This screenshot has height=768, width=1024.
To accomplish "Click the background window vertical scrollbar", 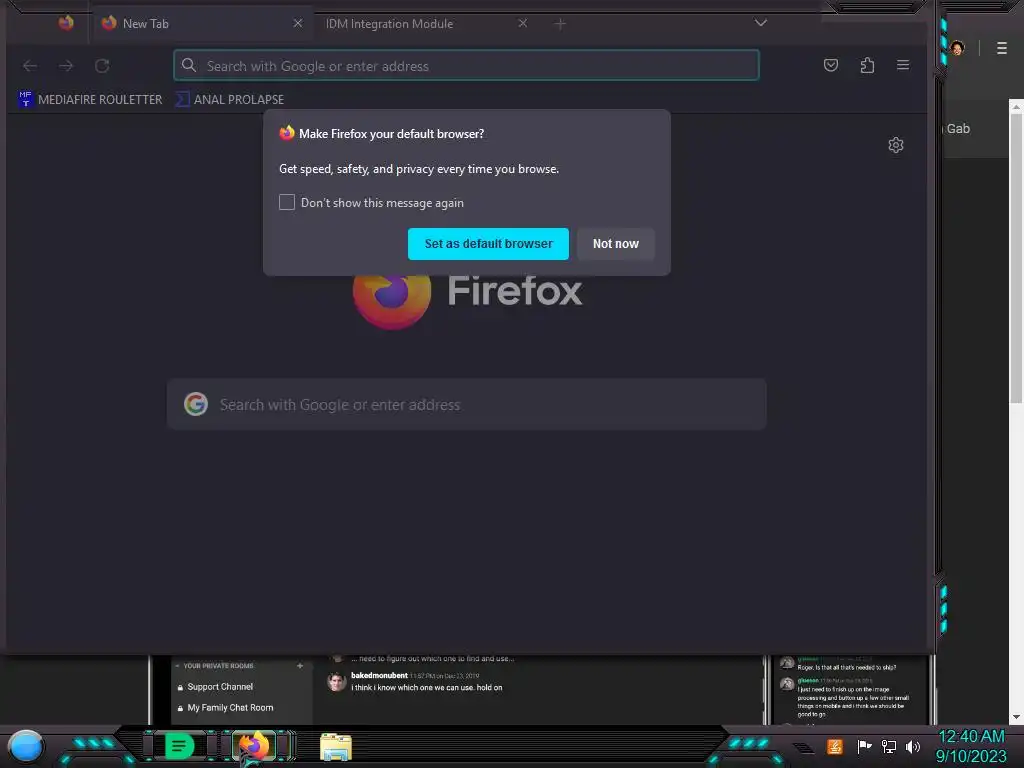I will click(1016, 258).
